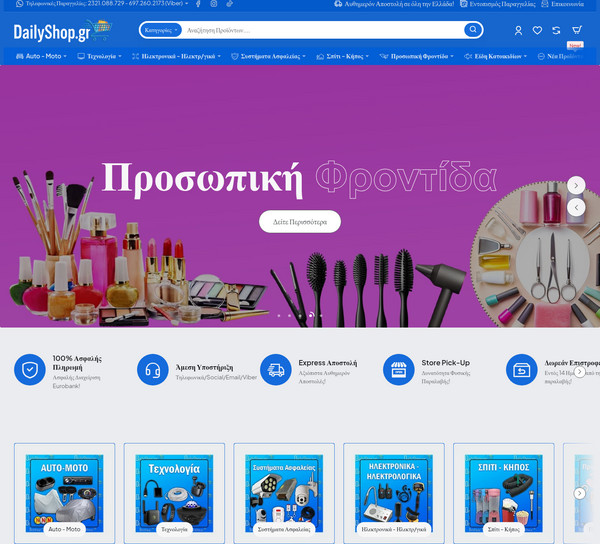Click the DailyShop.gr logo

tap(62, 31)
